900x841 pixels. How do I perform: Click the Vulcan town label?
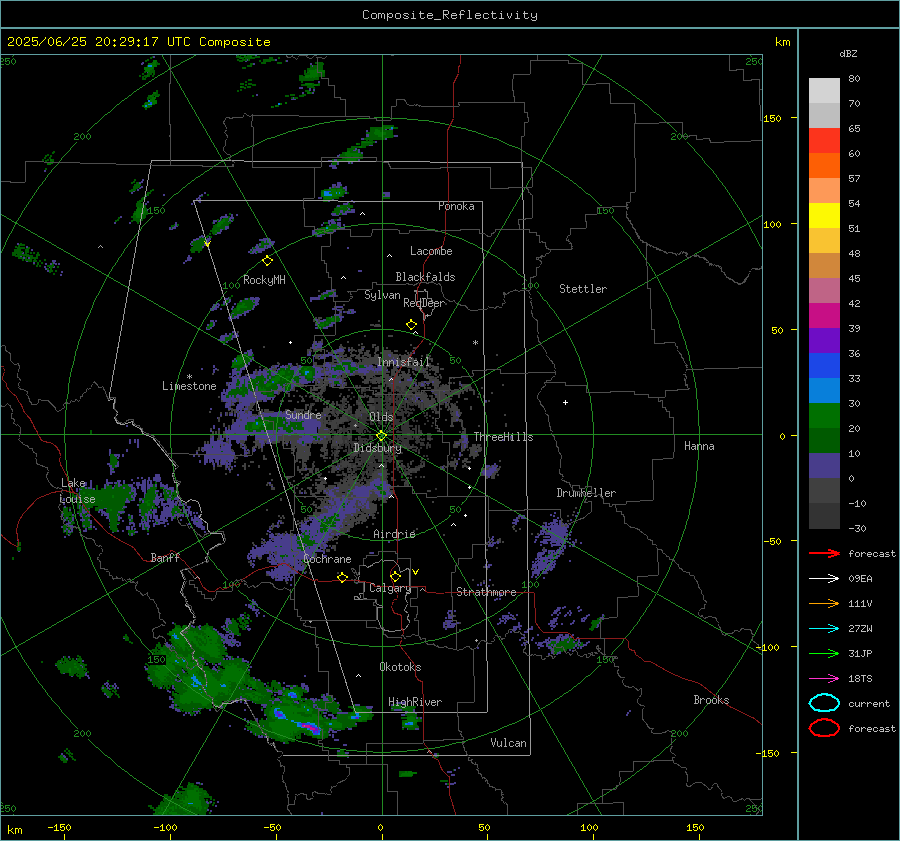(x=508, y=743)
